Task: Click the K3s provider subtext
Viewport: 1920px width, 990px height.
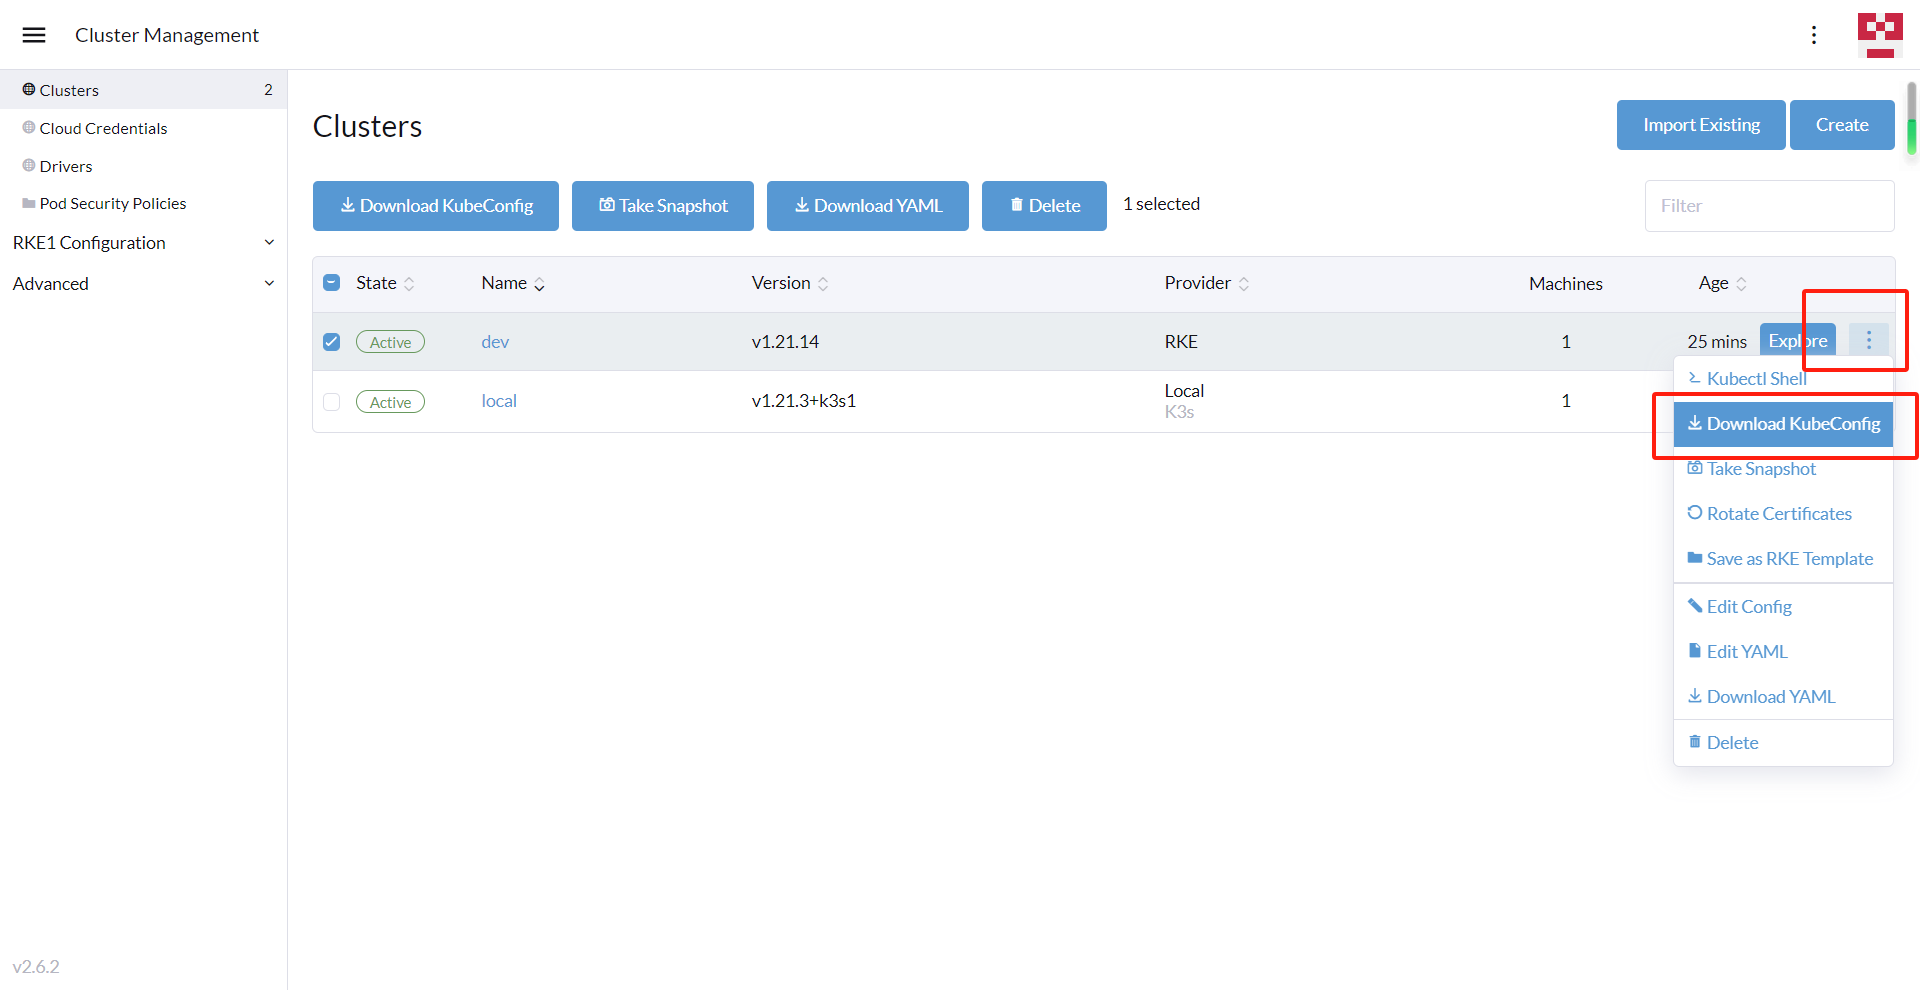Action: tap(1179, 412)
